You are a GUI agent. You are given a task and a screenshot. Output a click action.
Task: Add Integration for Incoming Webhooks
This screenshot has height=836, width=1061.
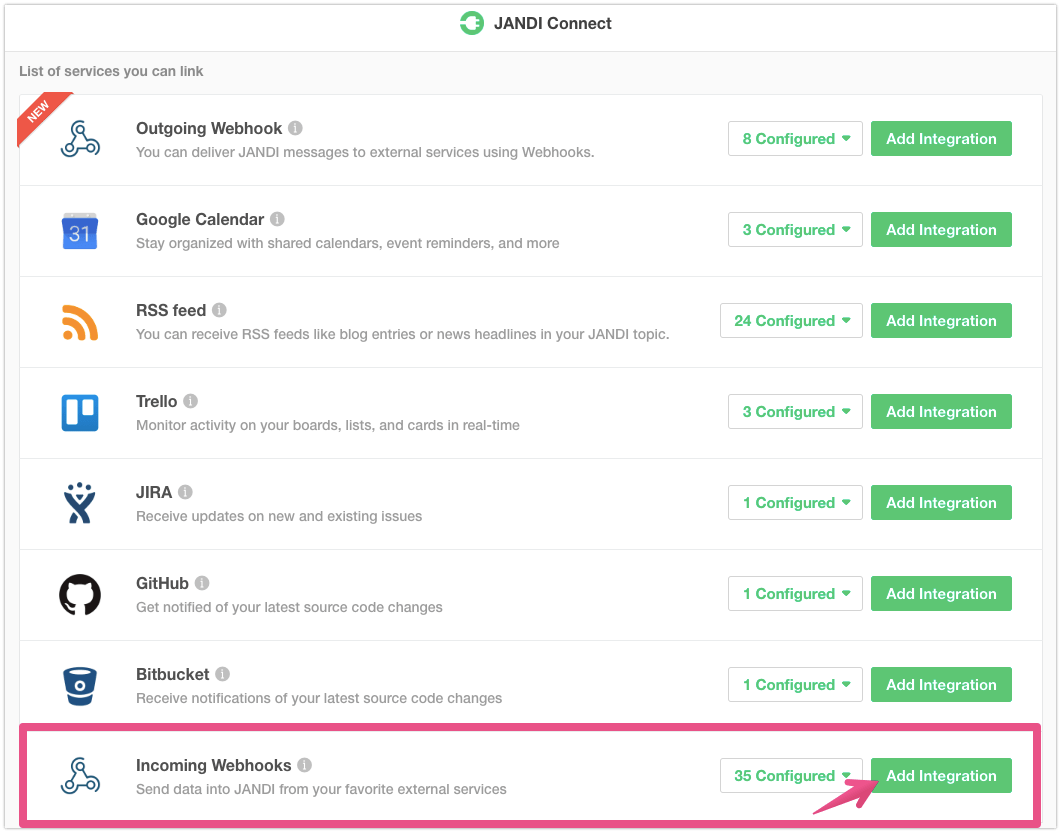(x=941, y=776)
